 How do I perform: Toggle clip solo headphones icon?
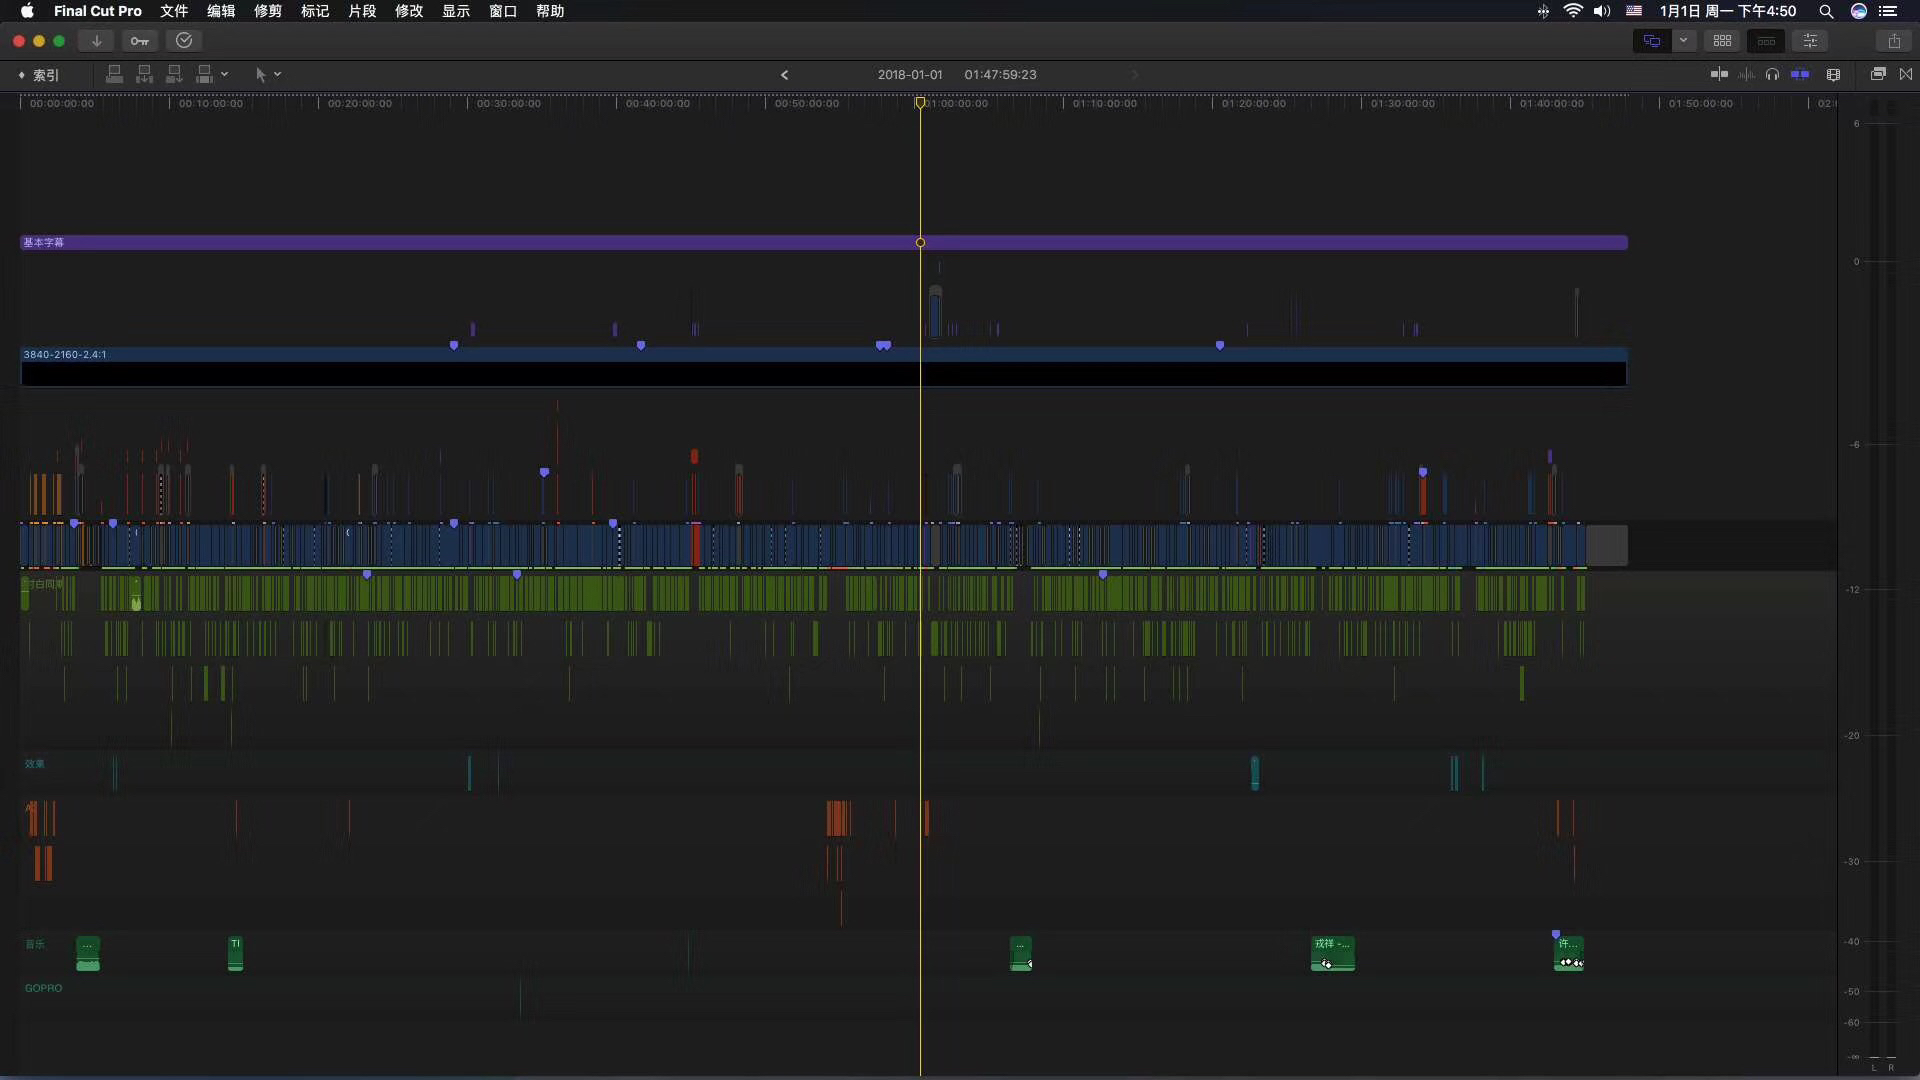click(x=1772, y=74)
